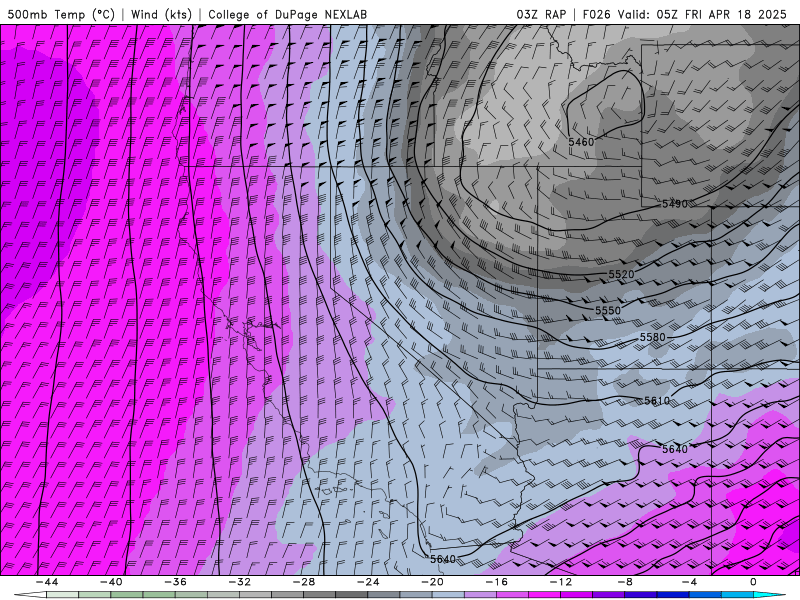Click the 5460 height contour label
Image resolution: width=800 pixels, height=600 pixels.
click(x=581, y=142)
